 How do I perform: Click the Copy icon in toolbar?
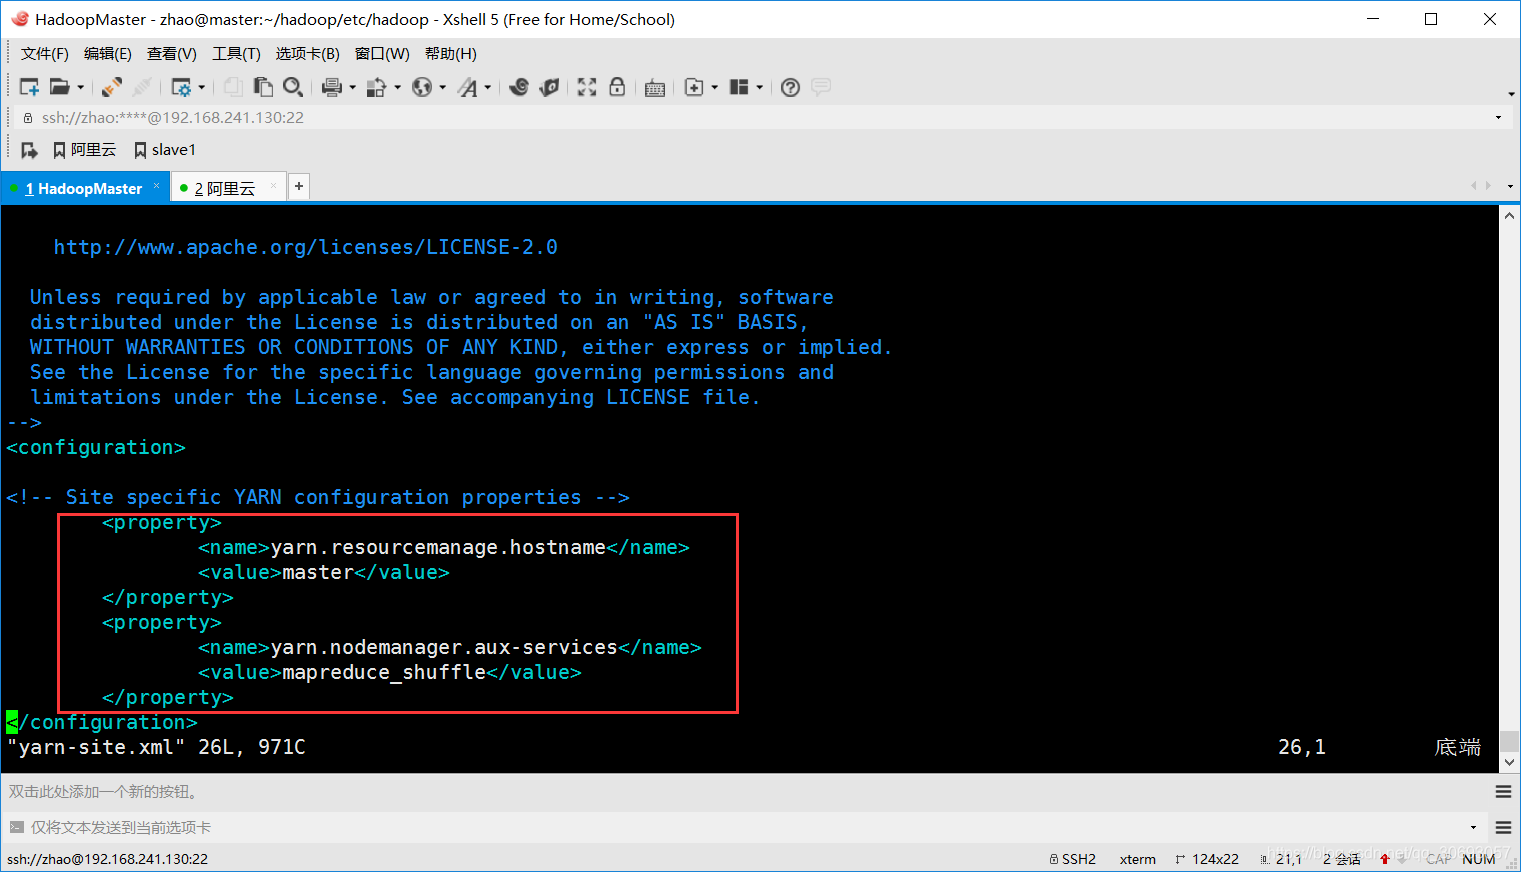click(x=233, y=87)
